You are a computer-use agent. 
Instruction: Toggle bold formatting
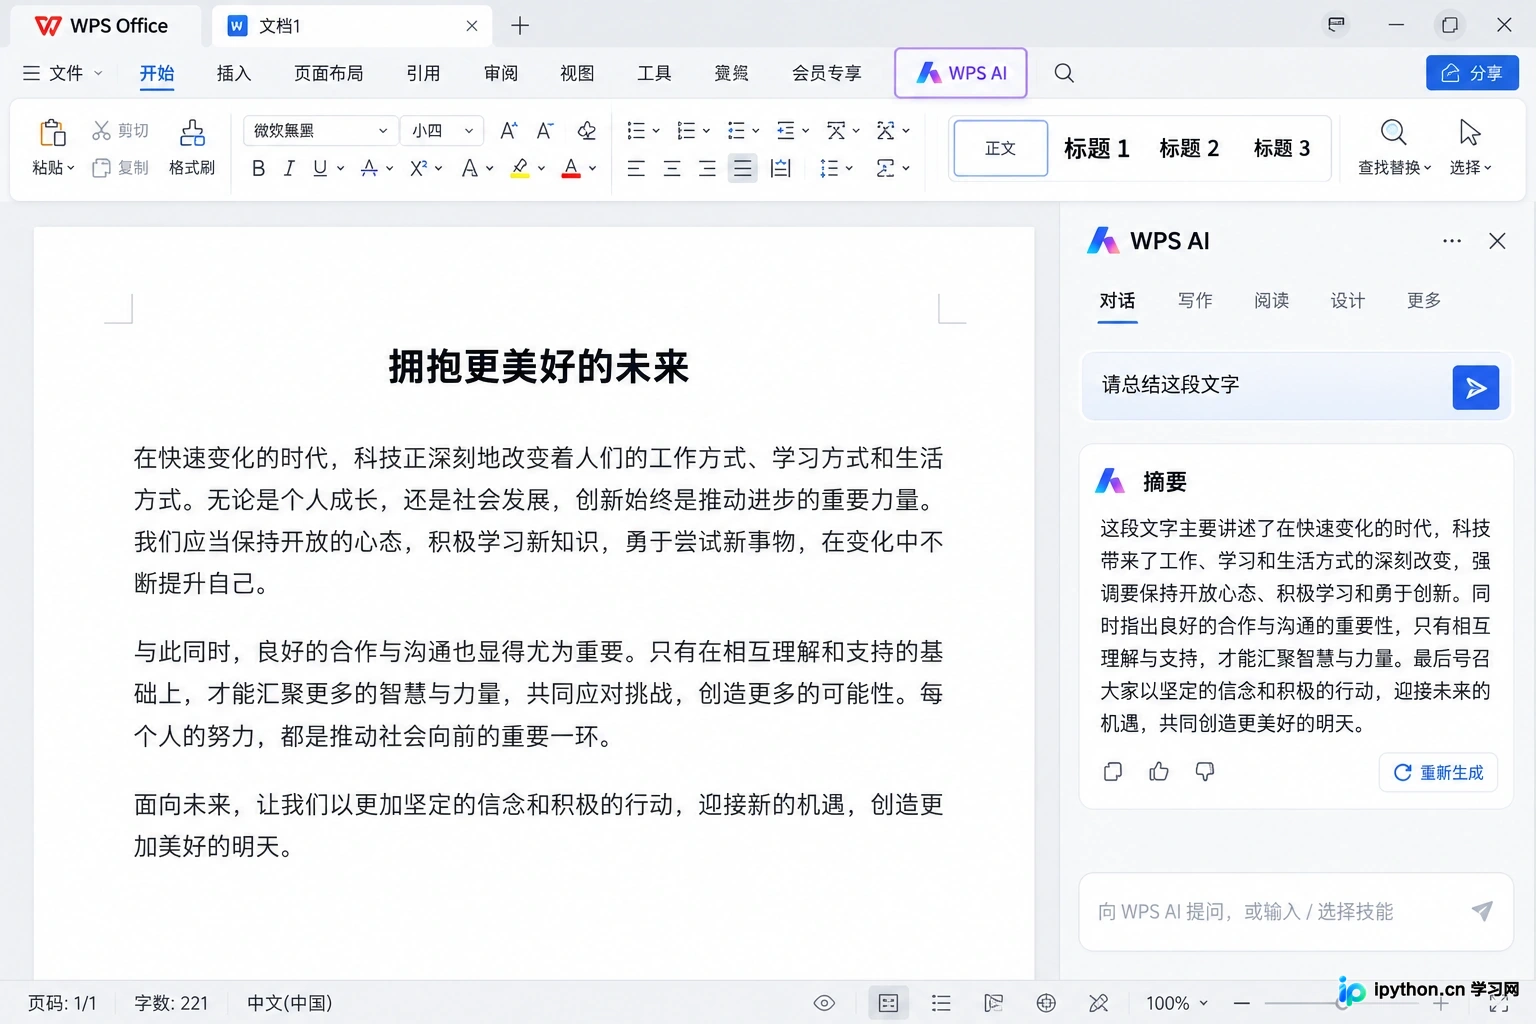[x=258, y=169]
